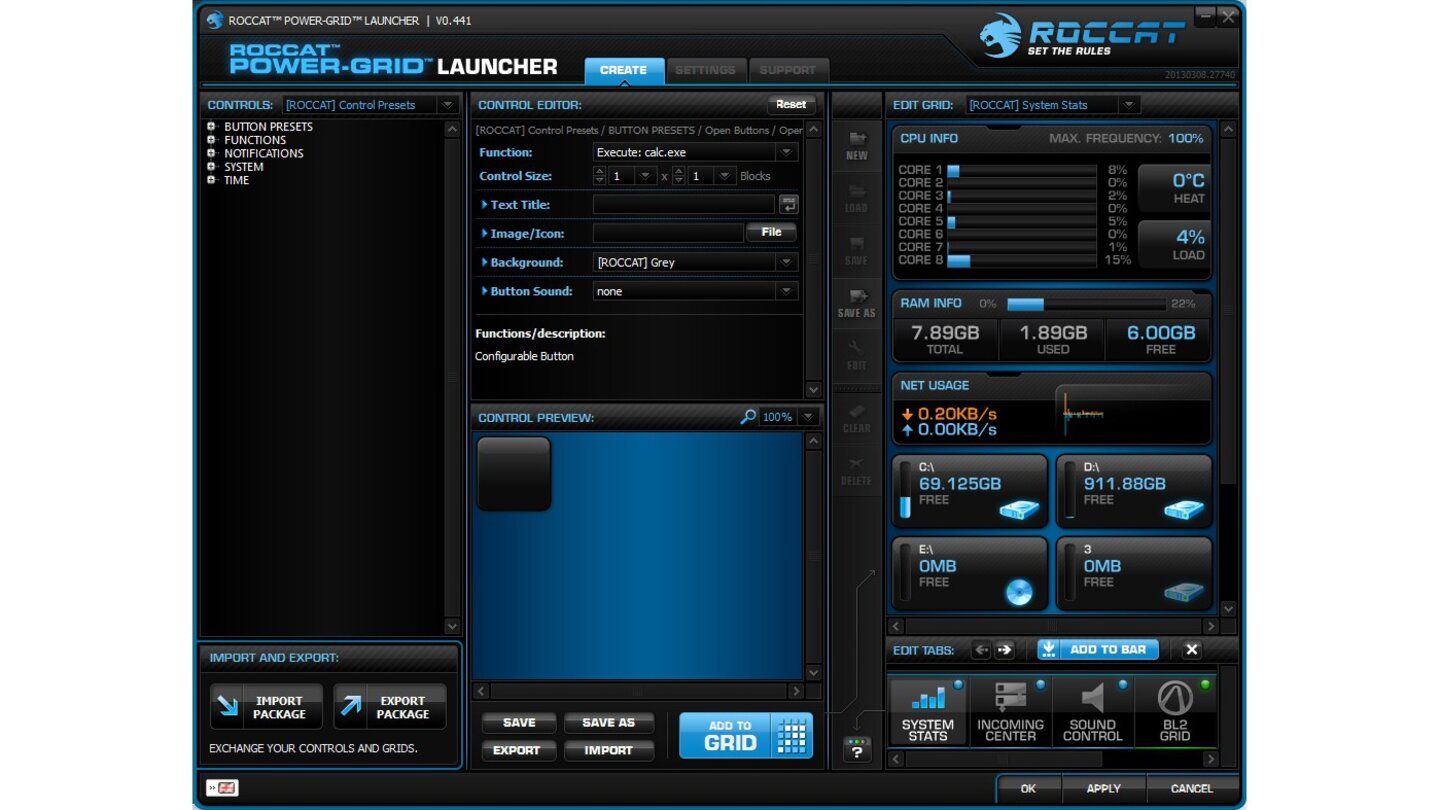Image resolution: width=1440 pixels, height=810 pixels.
Task: Click in the Text Title input field
Action: (683, 204)
